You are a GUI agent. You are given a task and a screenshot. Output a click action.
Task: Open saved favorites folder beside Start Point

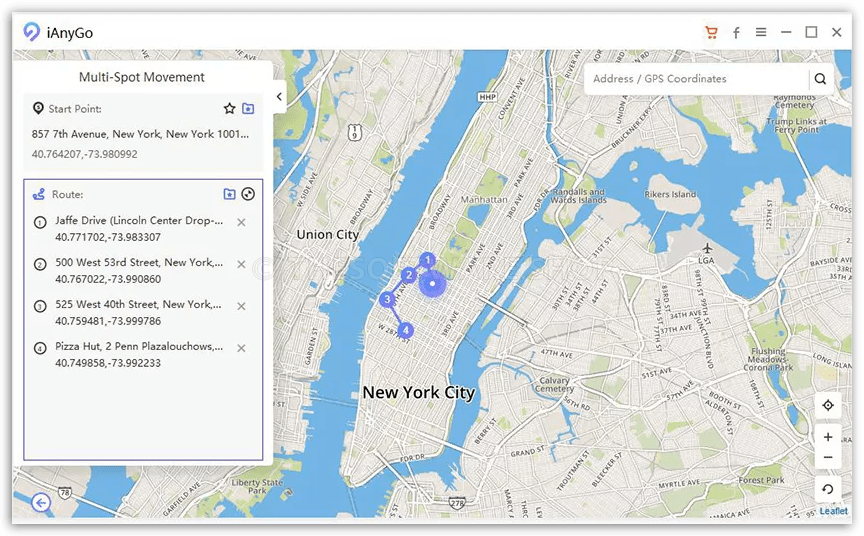(x=249, y=109)
